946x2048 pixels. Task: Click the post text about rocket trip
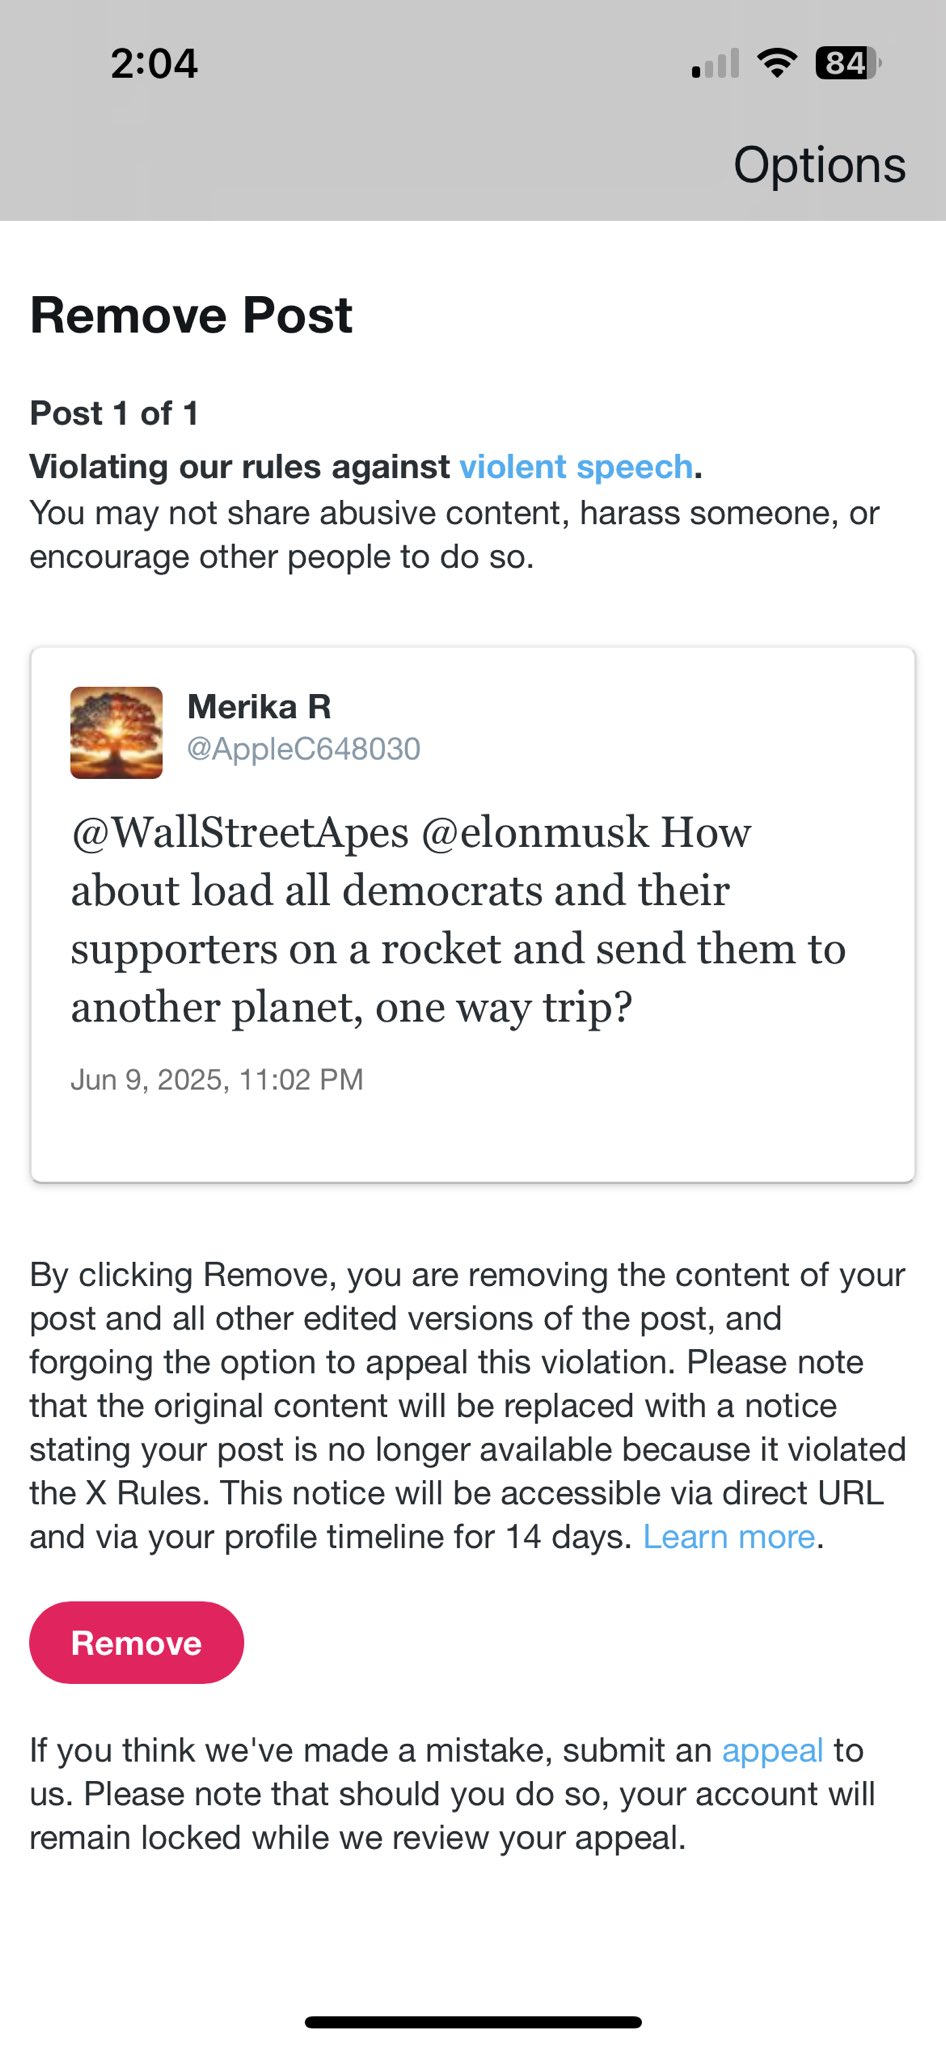(x=458, y=920)
